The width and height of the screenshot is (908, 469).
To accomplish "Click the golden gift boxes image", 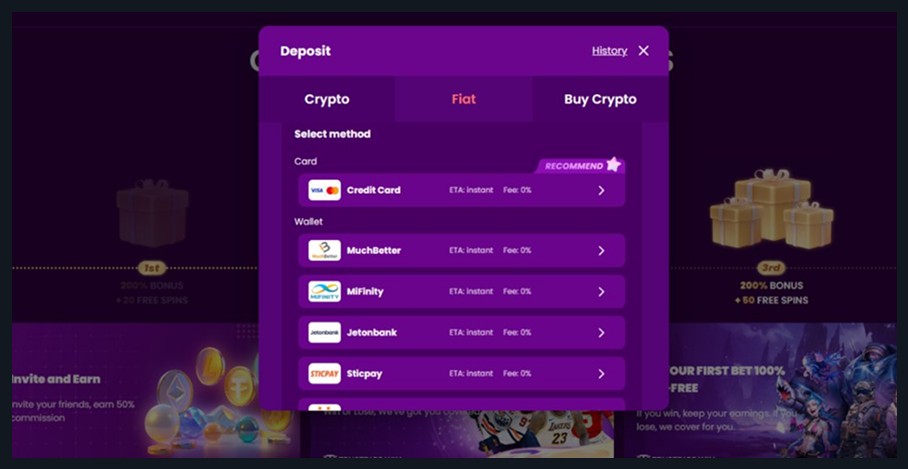I will 772,208.
